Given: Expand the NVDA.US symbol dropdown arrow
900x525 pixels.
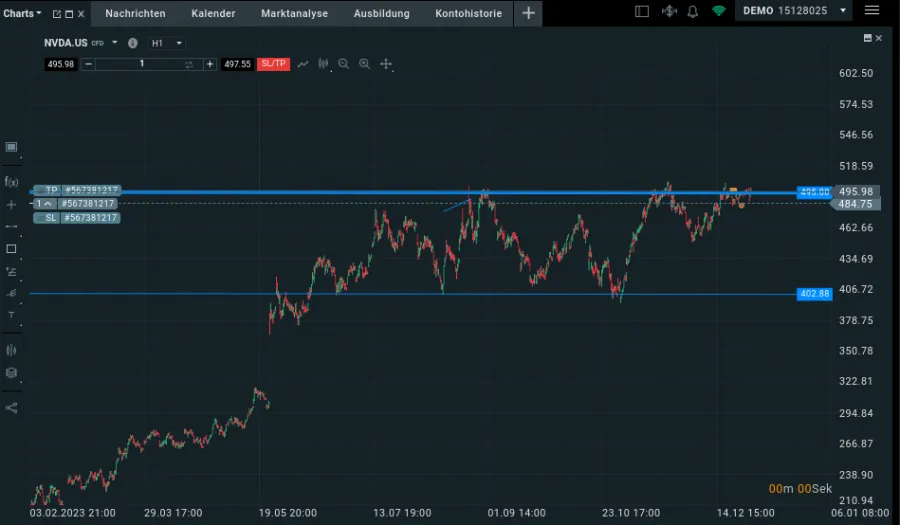Looking at the screenshot, I should 115,43.
